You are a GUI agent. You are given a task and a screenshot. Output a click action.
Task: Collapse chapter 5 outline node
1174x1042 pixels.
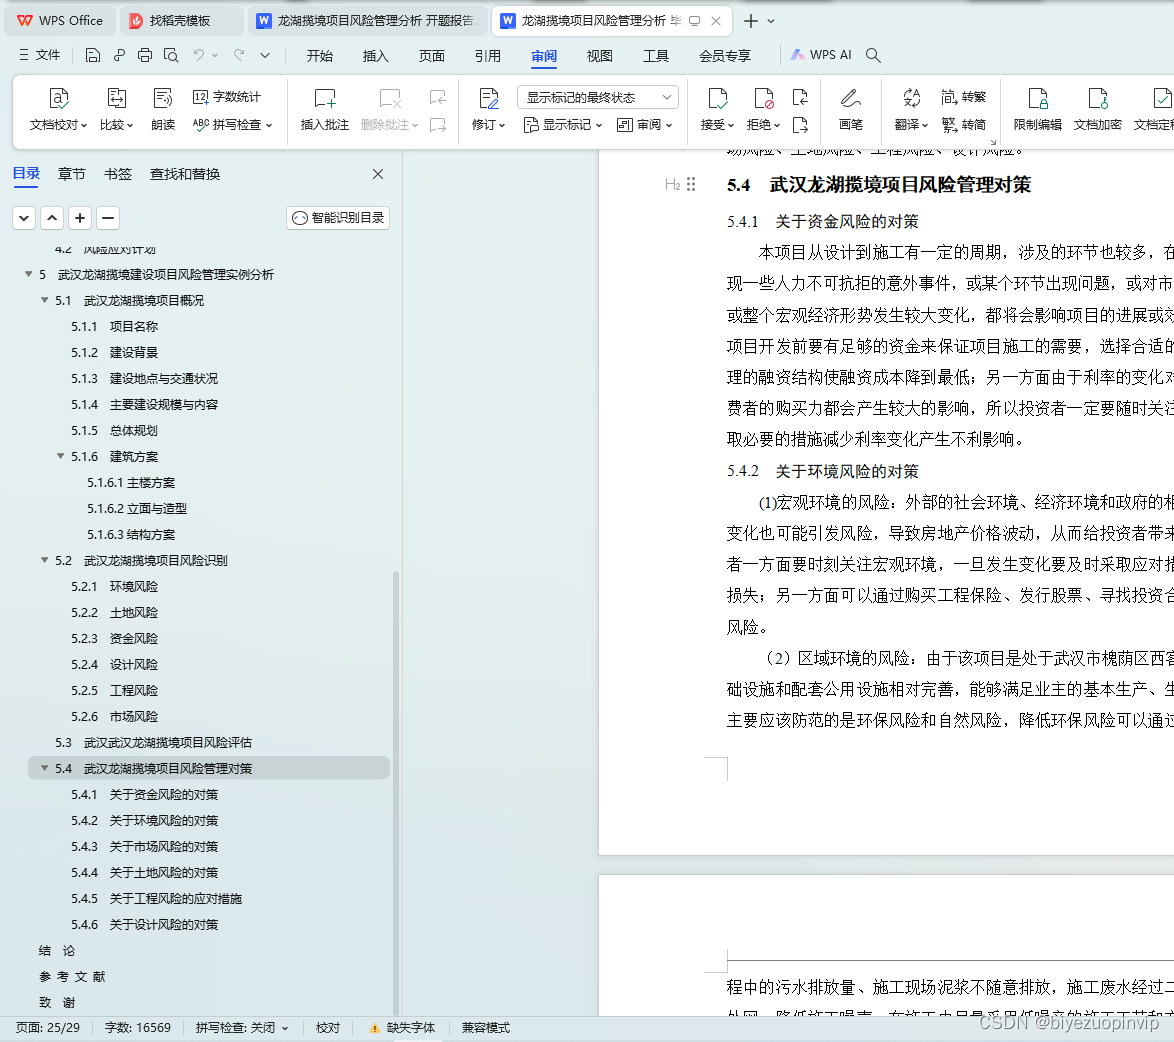pyautogui.click(x=28, y=274)
